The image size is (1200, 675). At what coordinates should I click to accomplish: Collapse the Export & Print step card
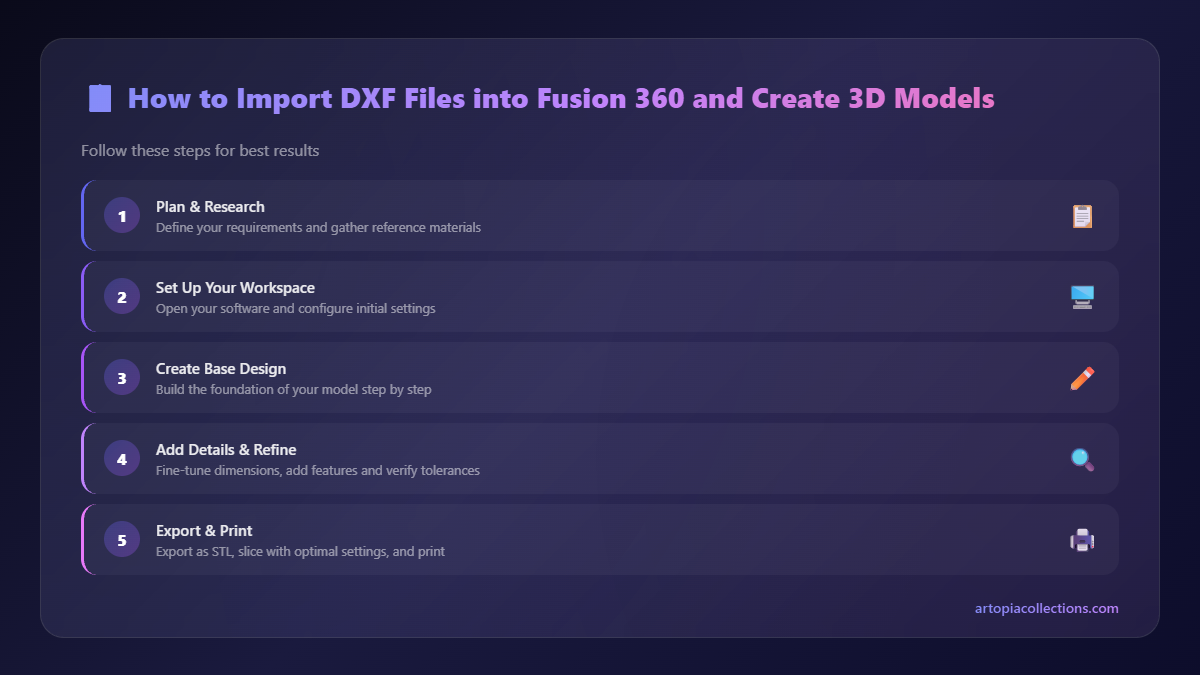pyautogui.click(x=600, y=539)
